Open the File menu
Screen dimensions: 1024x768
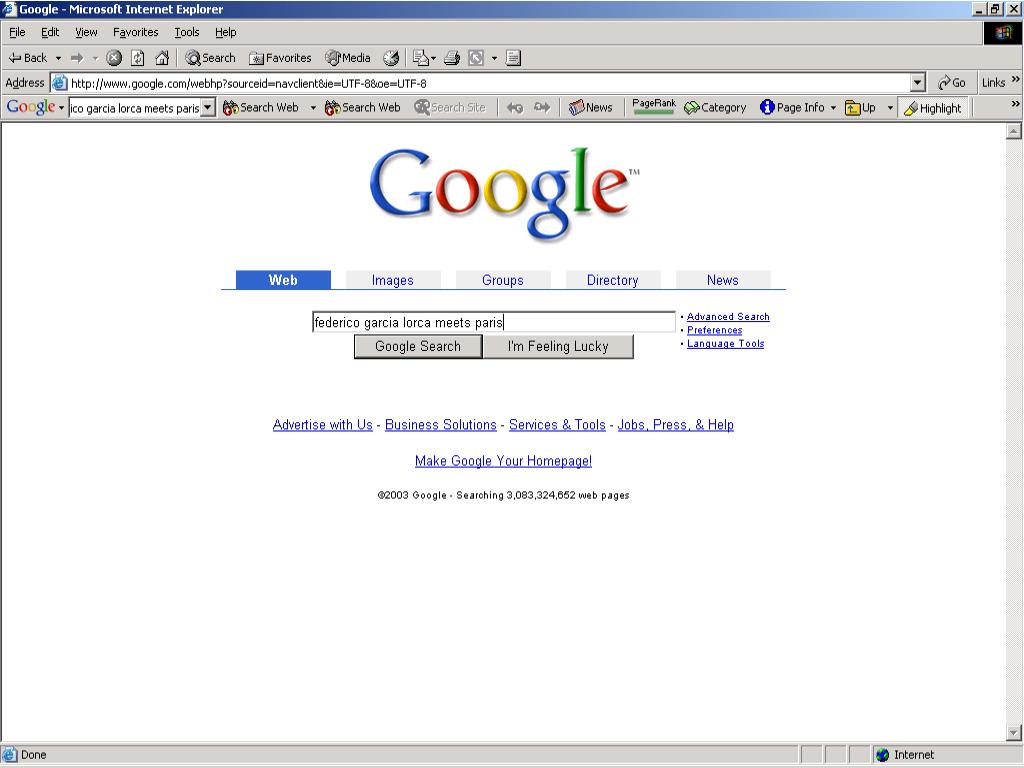pos(17,32)
